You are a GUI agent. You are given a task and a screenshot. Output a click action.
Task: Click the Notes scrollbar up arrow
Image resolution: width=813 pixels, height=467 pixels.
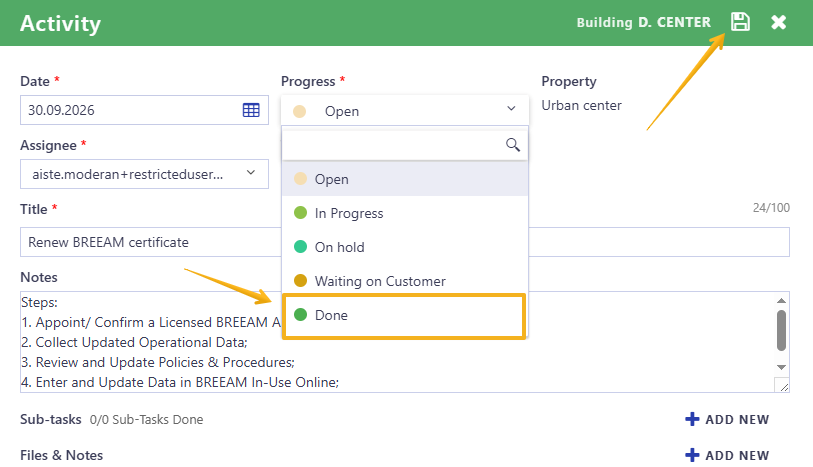pyautogui.click(x=781, y=301)
